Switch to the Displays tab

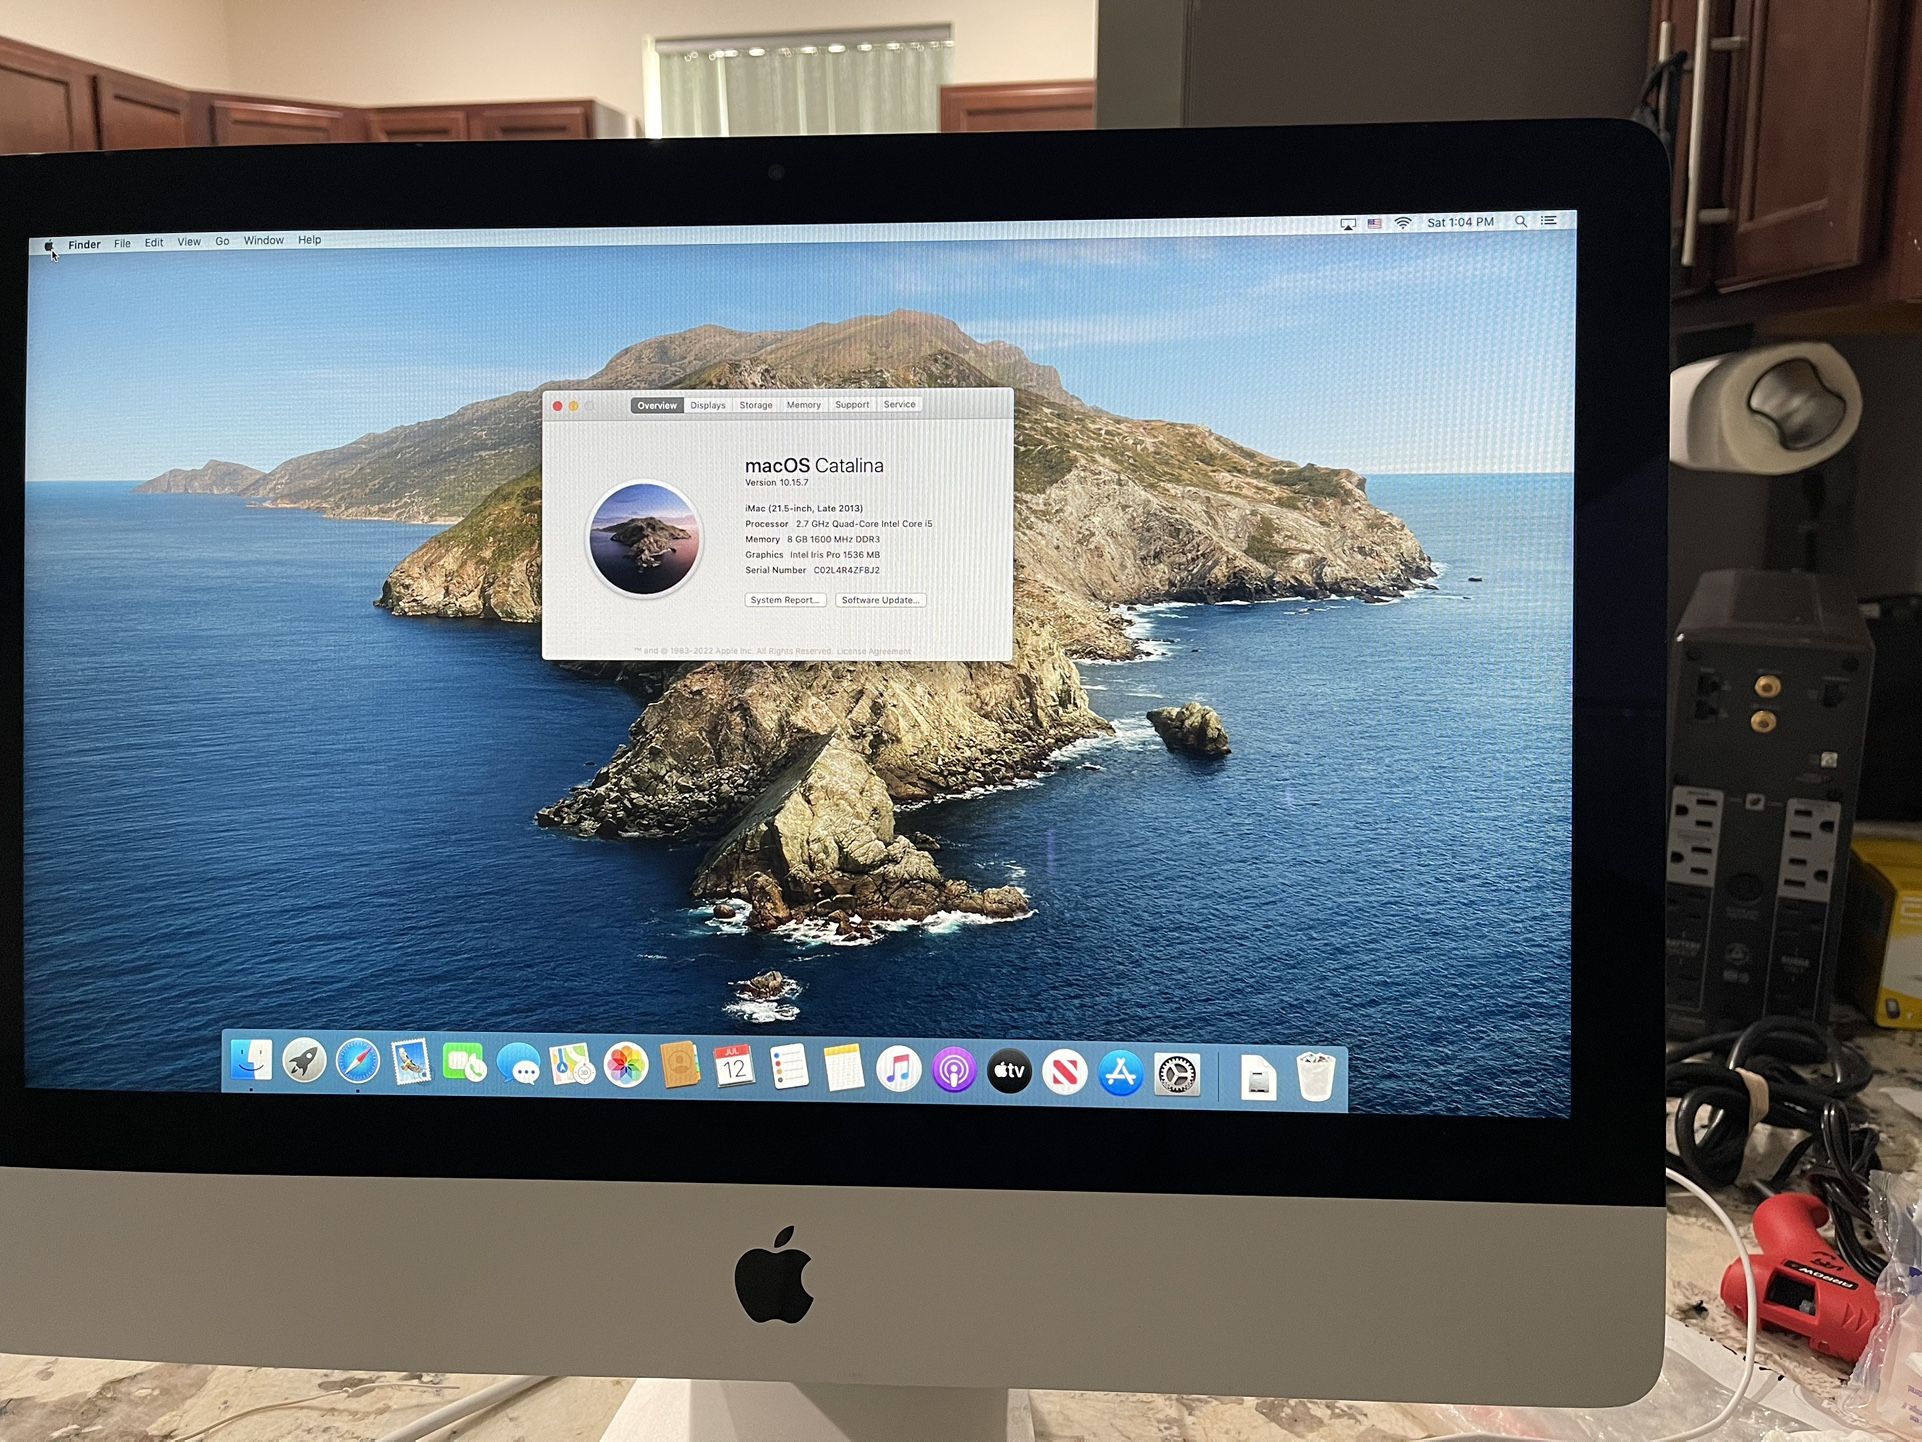coord(708,405)
